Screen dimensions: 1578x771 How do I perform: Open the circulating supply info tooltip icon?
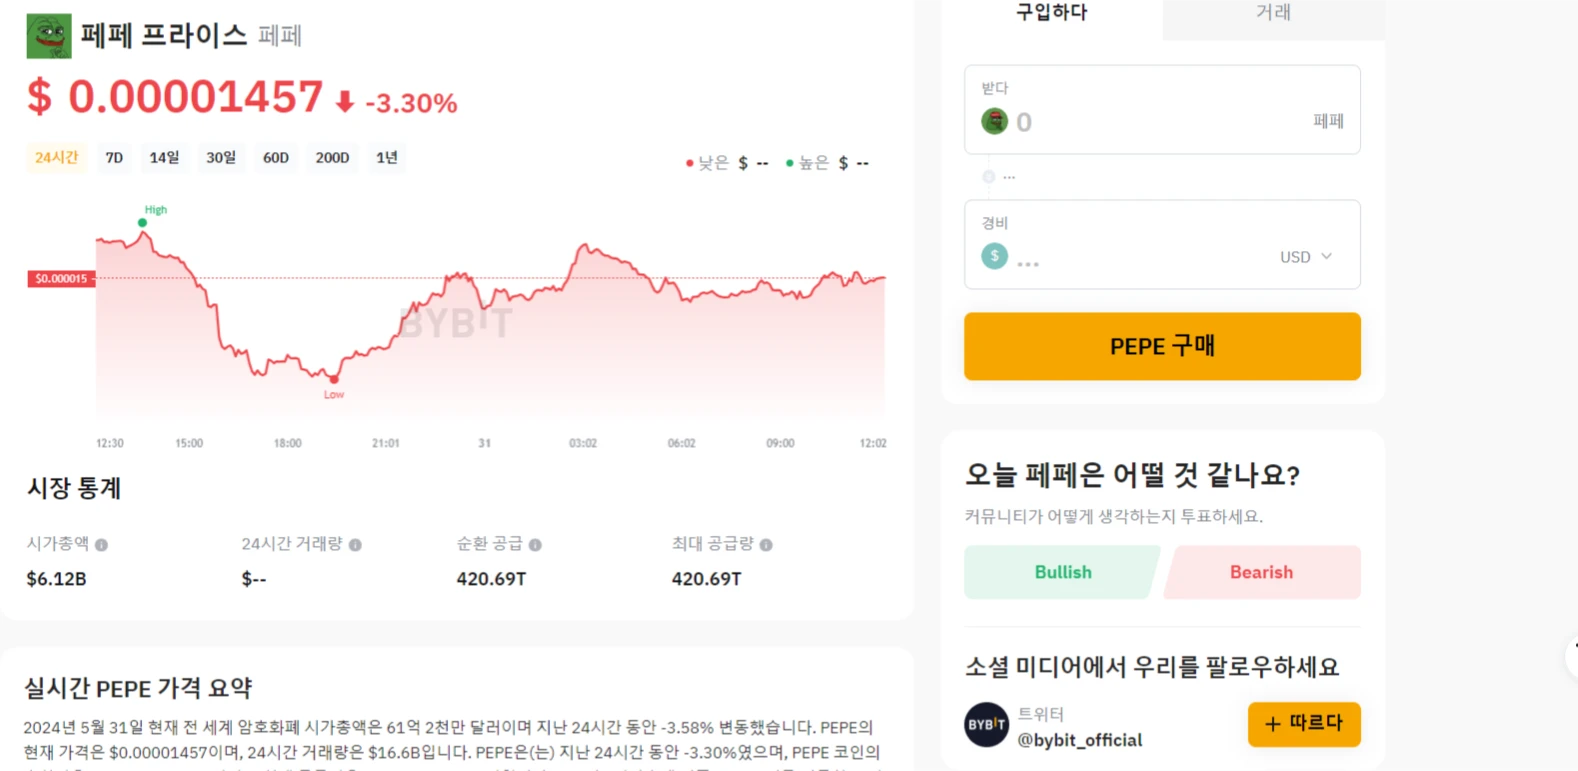537,543
